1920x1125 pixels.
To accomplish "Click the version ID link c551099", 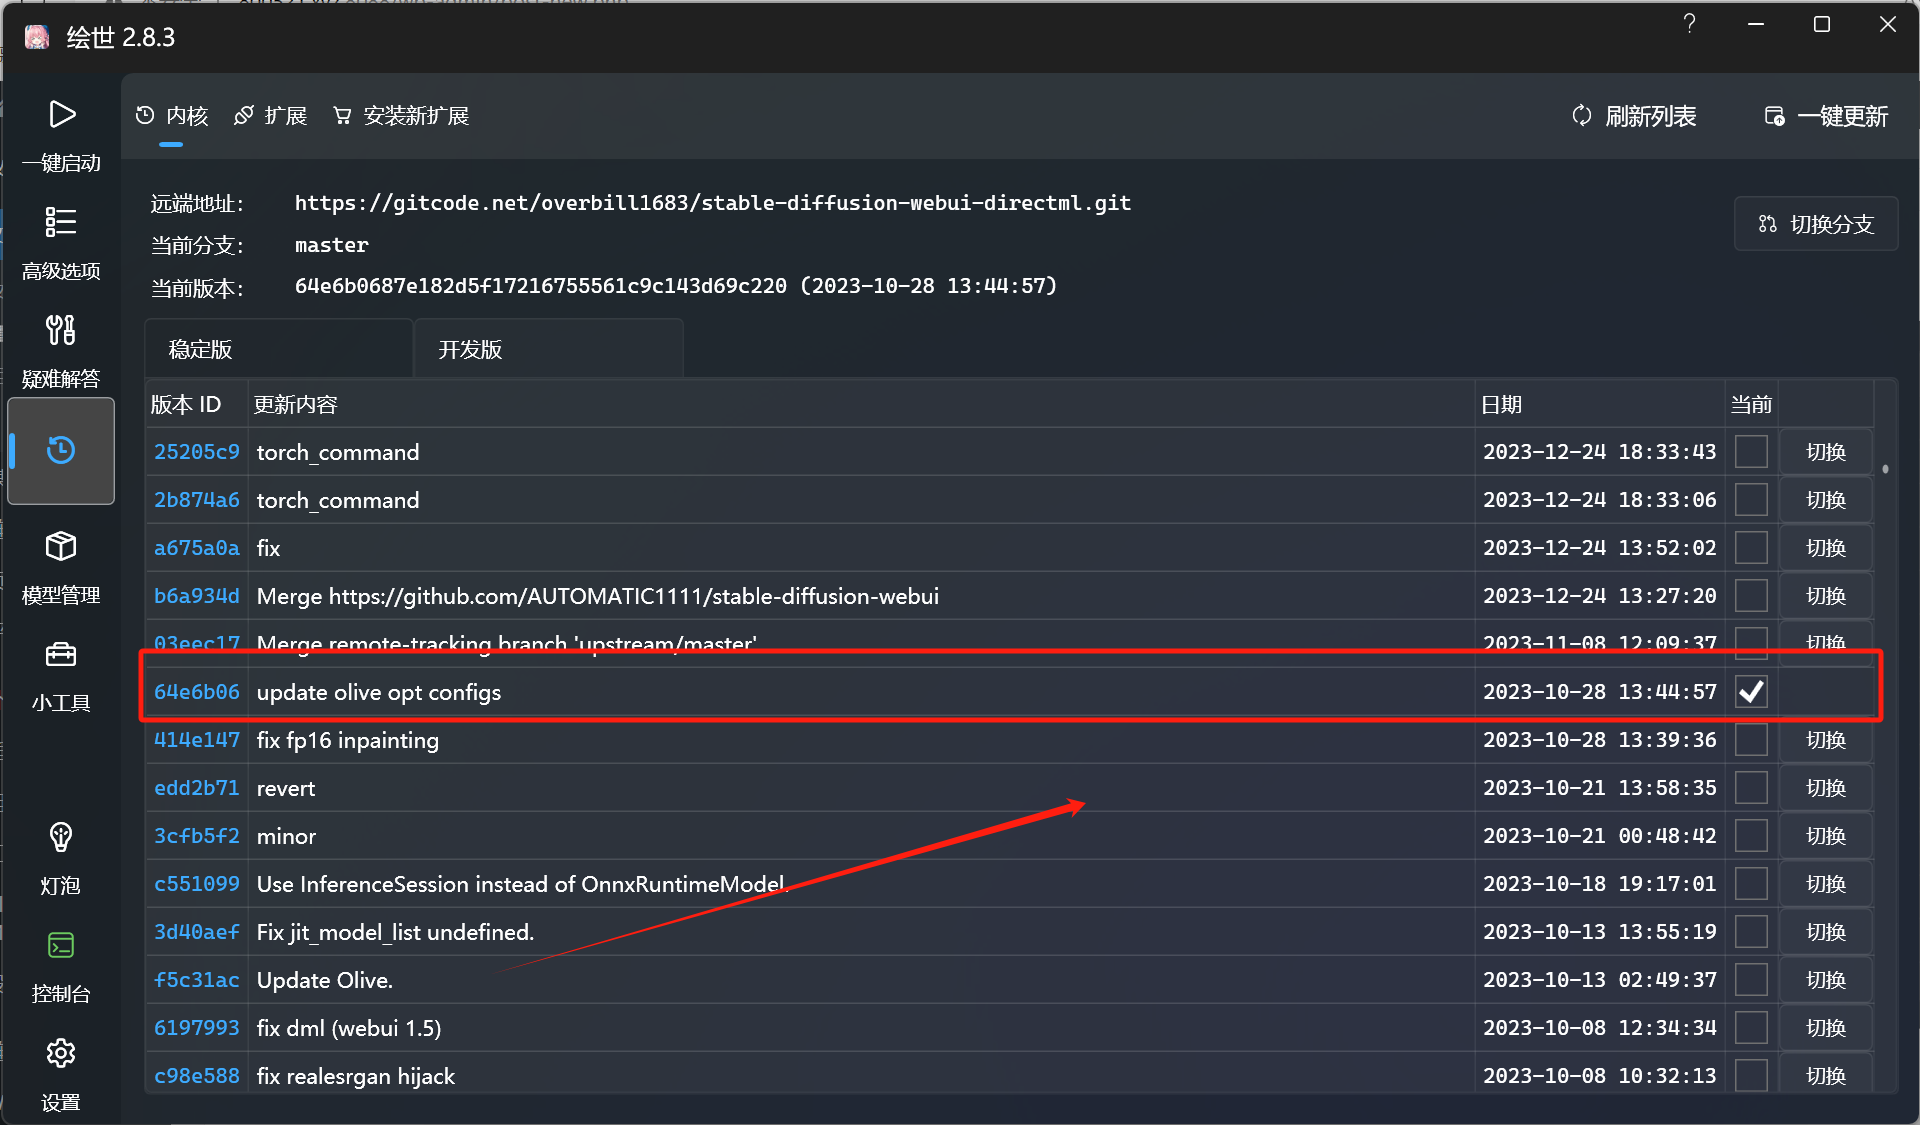I will tap(197, 884).
